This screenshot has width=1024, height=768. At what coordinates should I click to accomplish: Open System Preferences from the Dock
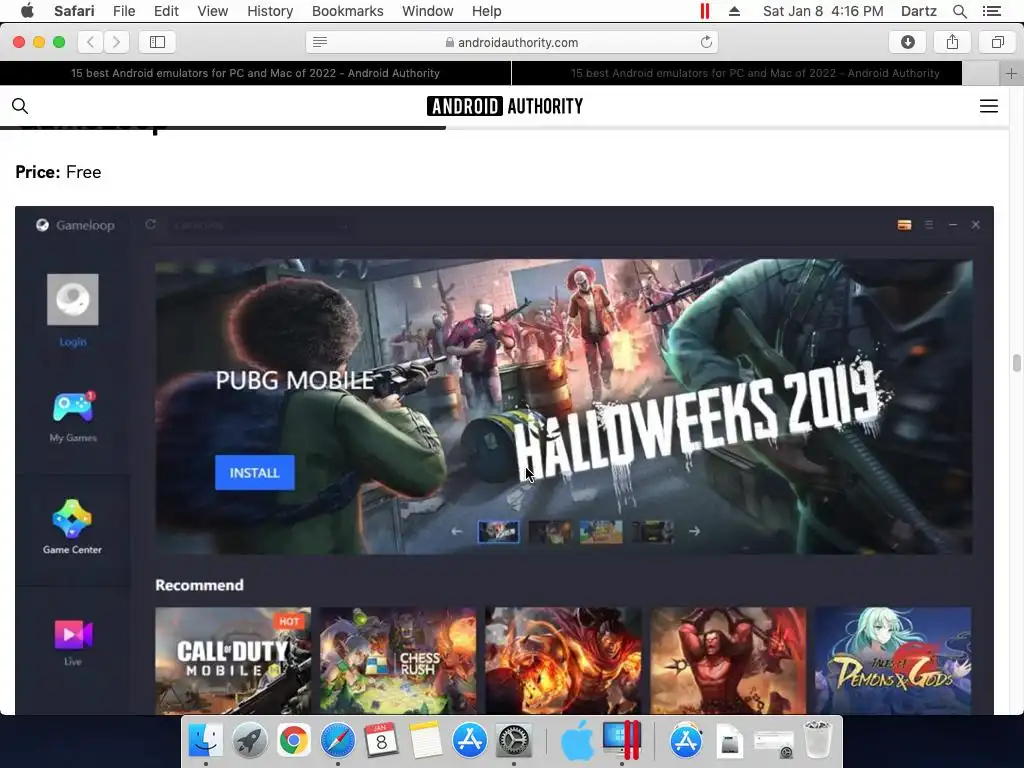[514, 741]
